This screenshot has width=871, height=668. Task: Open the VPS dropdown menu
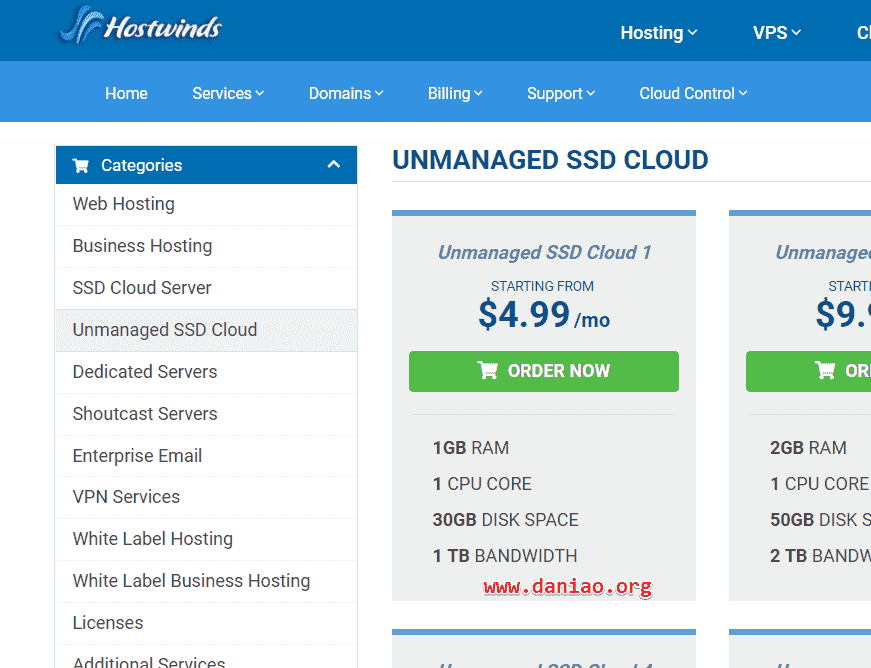777,33
